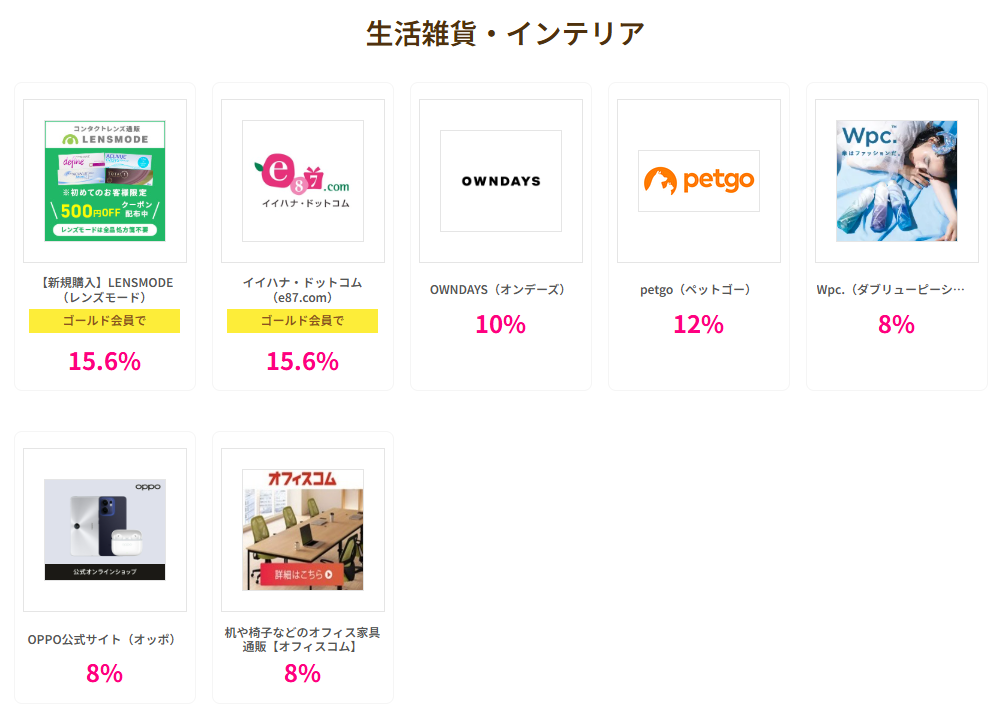Open the Wpc. umbrella brand image
Image resolution: width=996 pixels, height=708 pixels.
[897, 181]
